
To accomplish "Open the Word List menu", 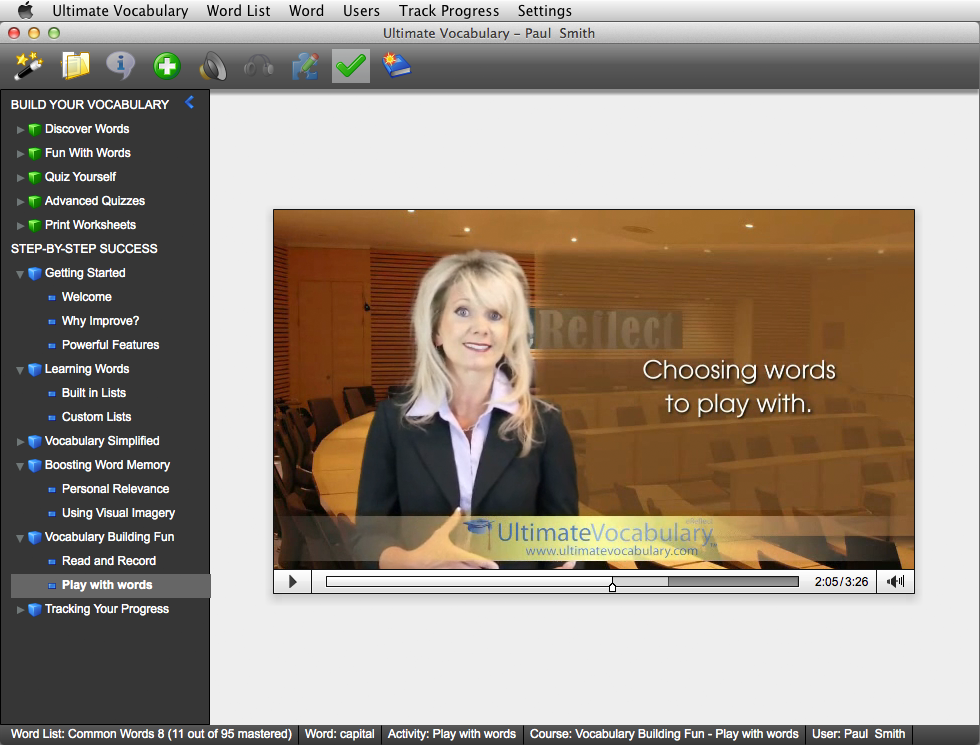I will [x=238, y=11].
